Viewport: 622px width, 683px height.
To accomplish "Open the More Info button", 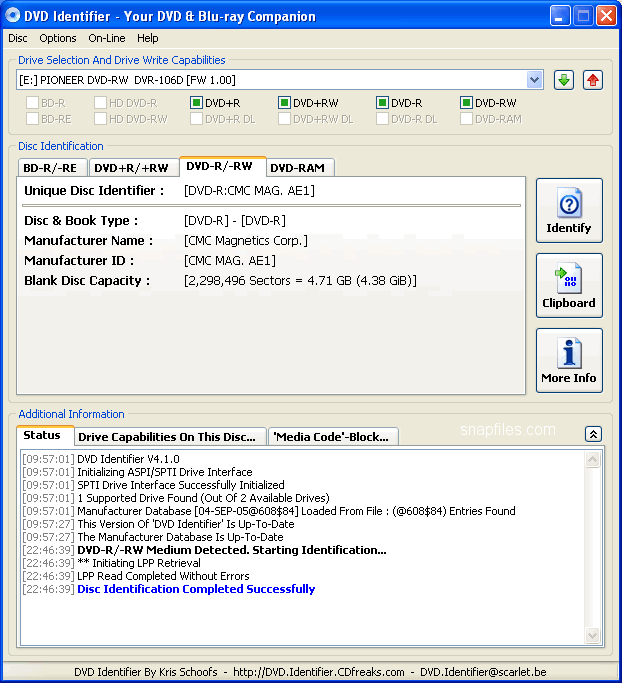I will 569,360.
